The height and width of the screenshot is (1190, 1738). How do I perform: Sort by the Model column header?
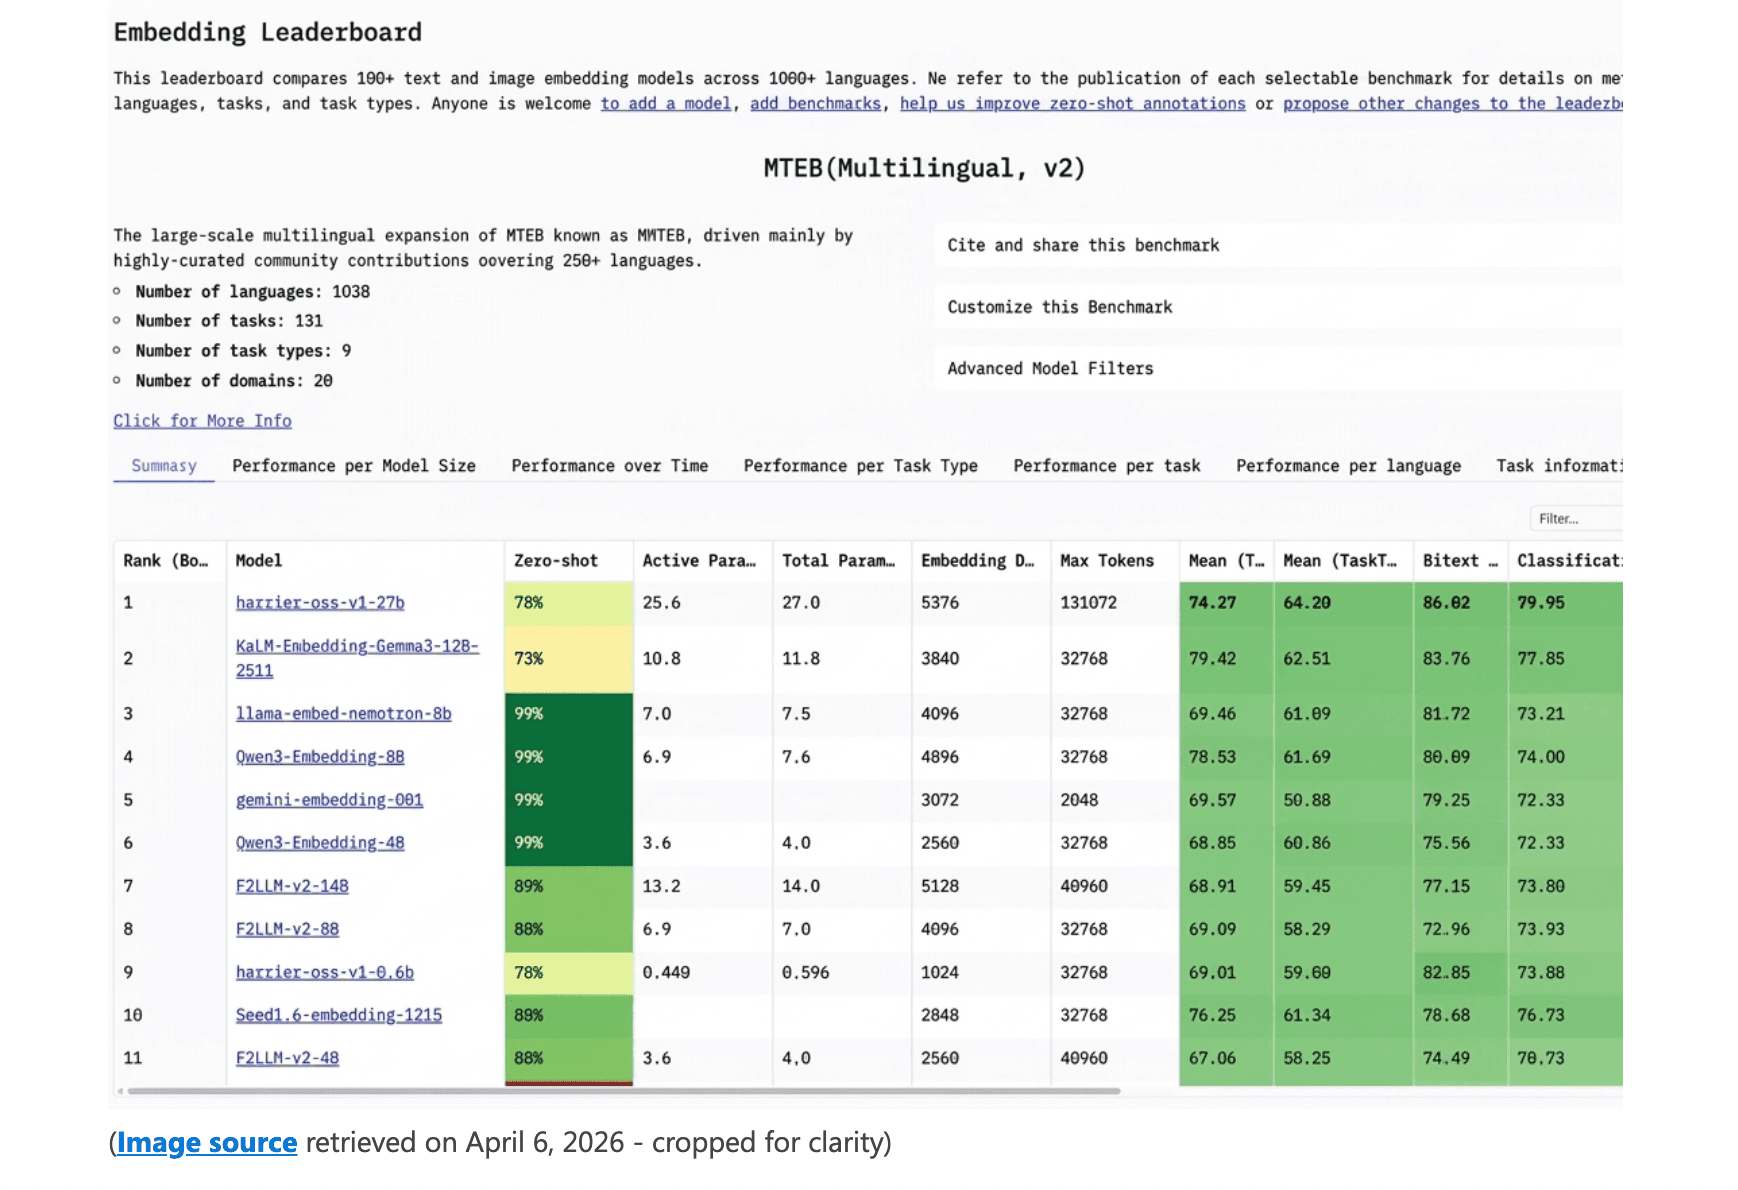click(x=365, y=561)
